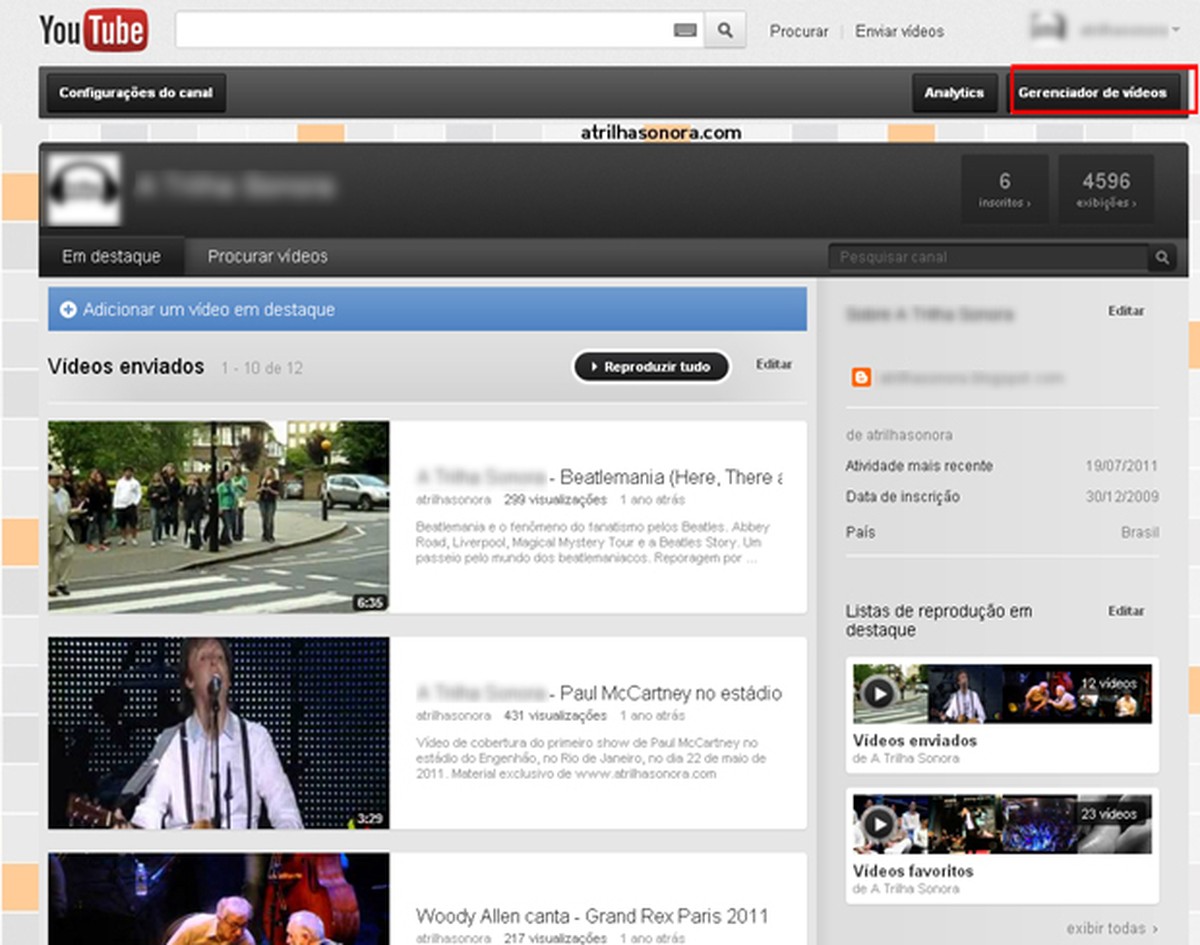1200x945 pixels.
Task: Click the 299 visualizações text
Action: pyautogui.click(x=555, y=499)
